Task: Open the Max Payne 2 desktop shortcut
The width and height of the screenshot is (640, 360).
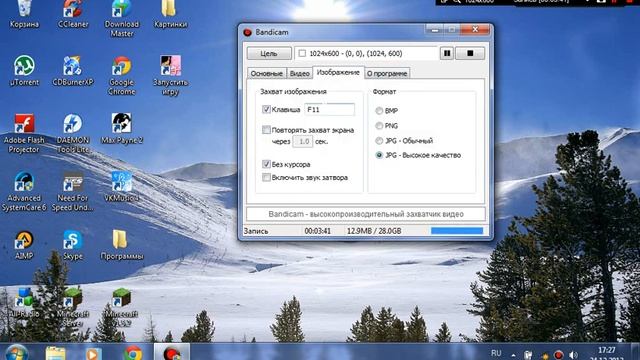Action: tap(122, 128)
